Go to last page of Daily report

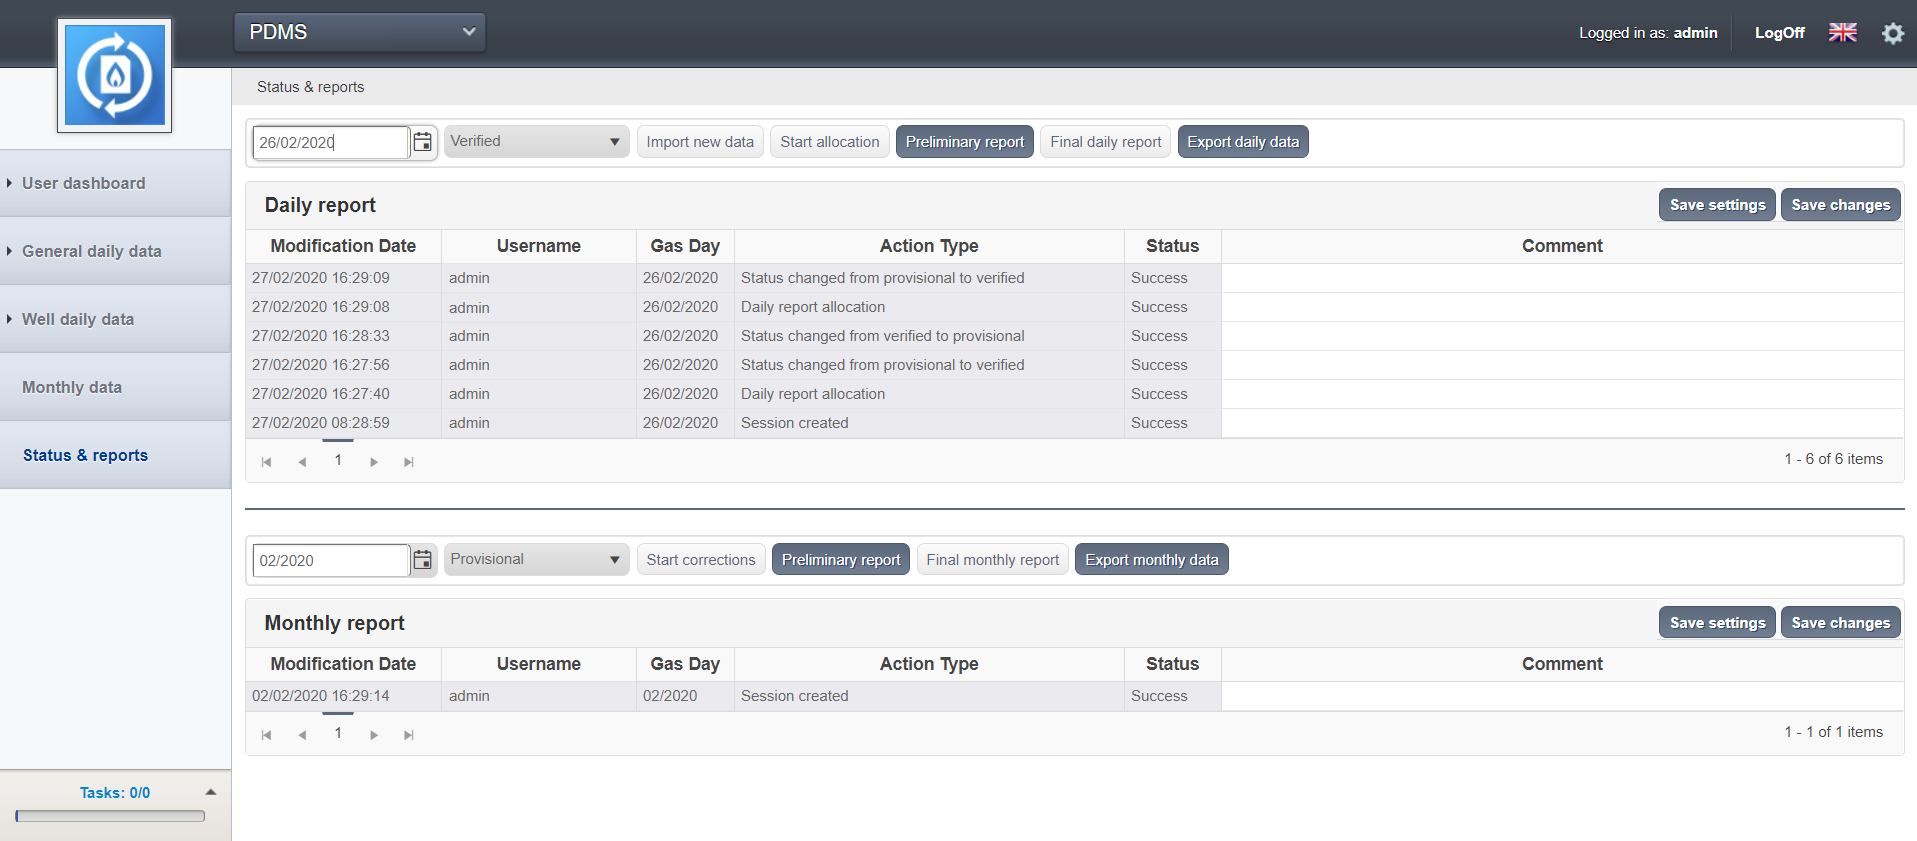tap(408, 462)
